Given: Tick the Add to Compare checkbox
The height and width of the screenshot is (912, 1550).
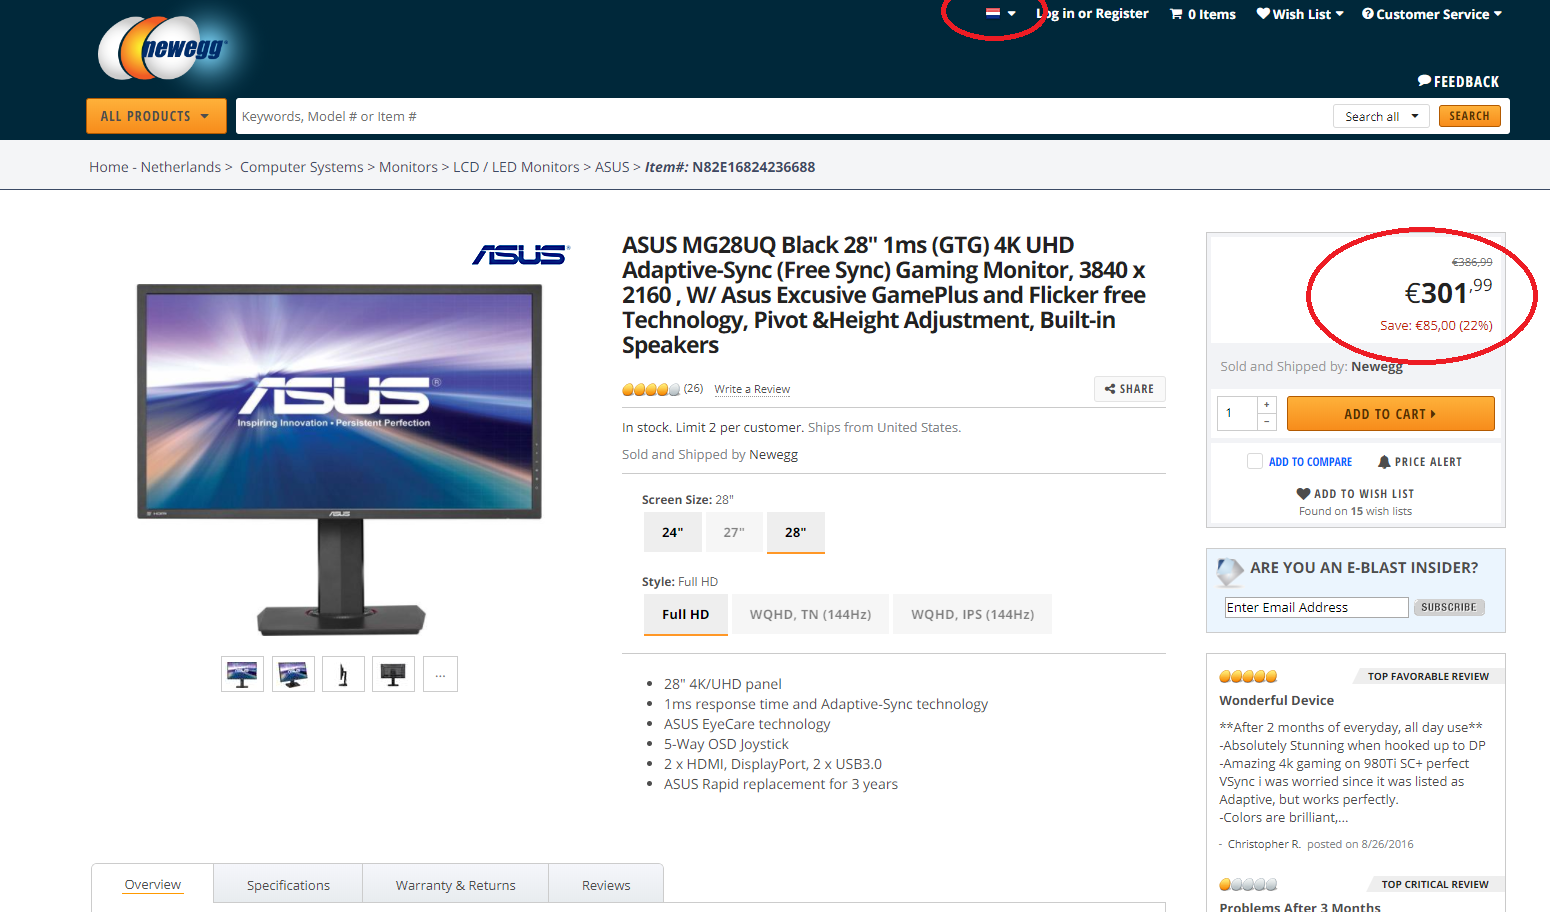Looking at the screenshot, I should [1254, 461].
